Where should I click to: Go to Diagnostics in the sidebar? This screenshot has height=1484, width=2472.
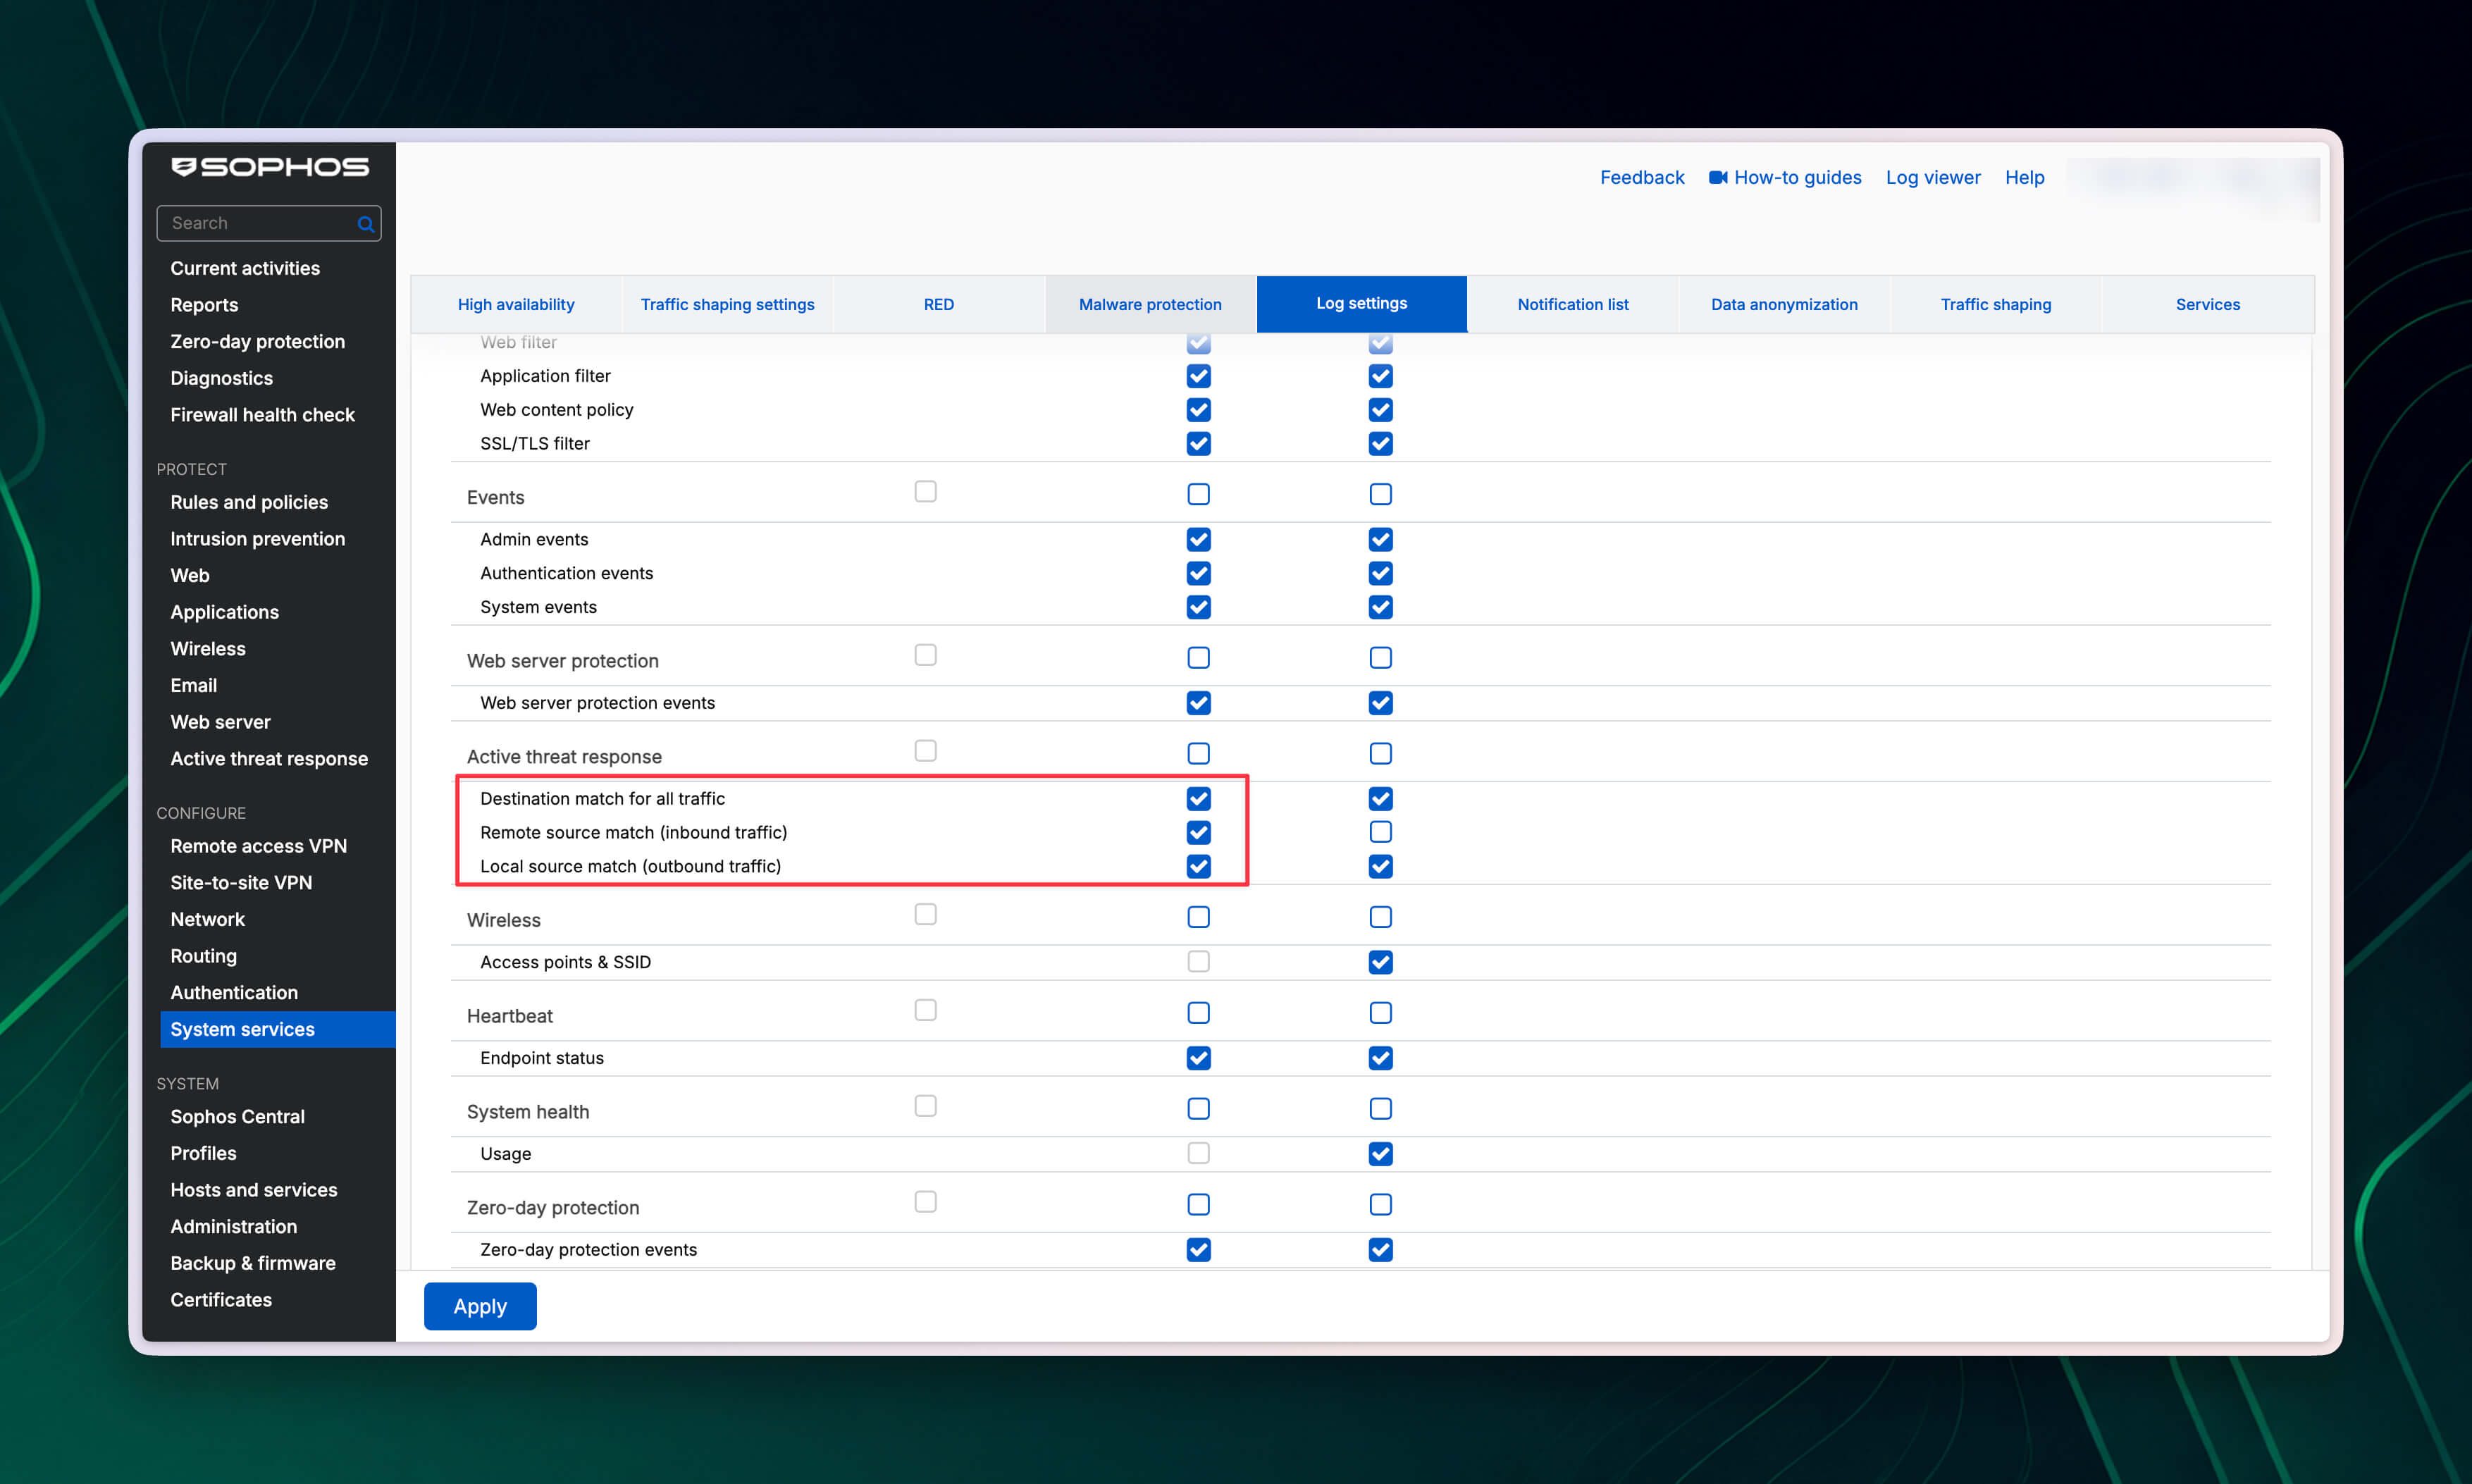click(x=221, y=378)
